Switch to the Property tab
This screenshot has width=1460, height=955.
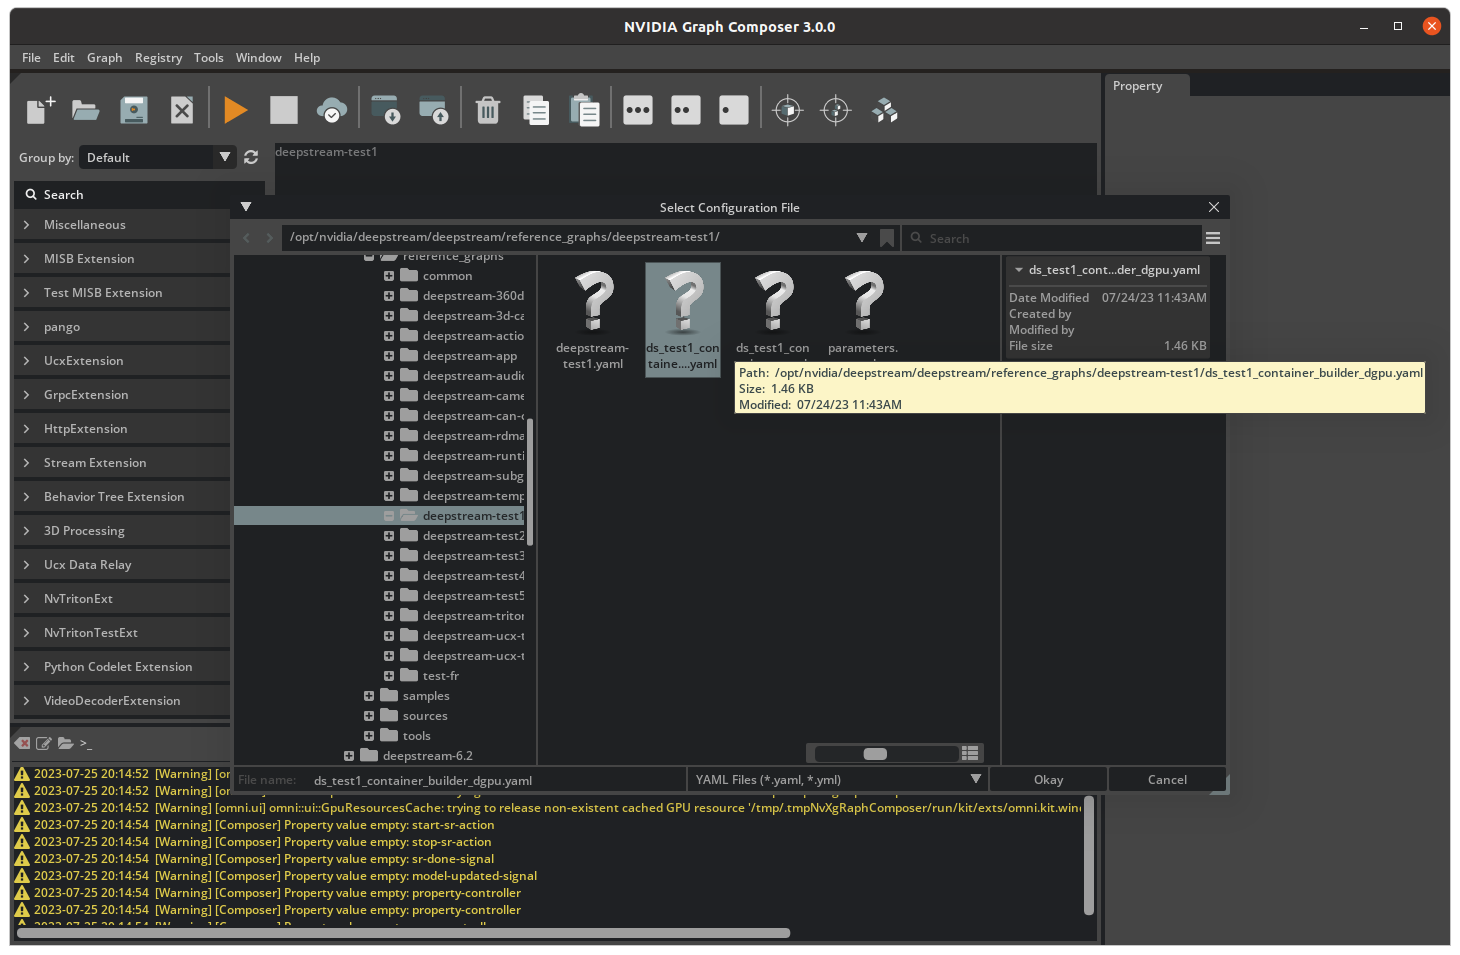coord(1147,86)
